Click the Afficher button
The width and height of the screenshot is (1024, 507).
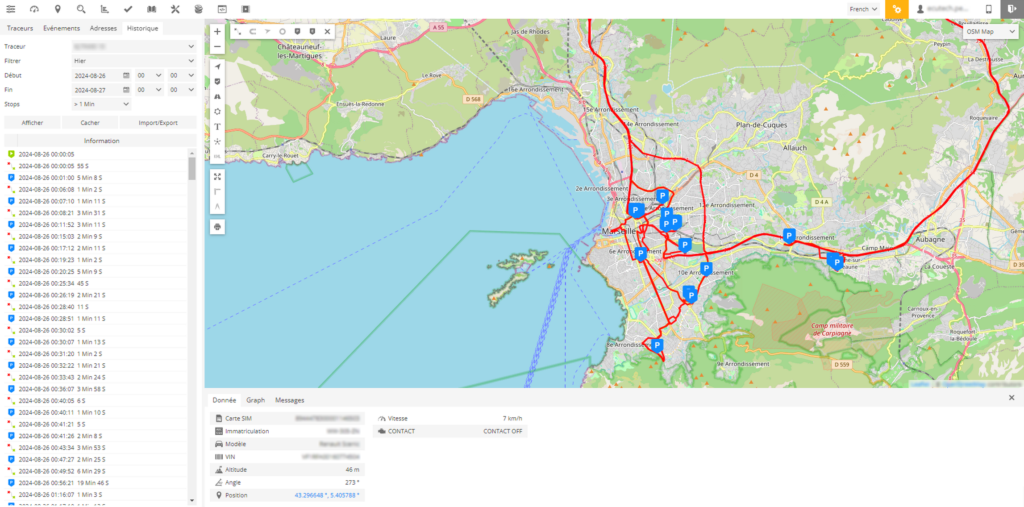click(33, 123)
